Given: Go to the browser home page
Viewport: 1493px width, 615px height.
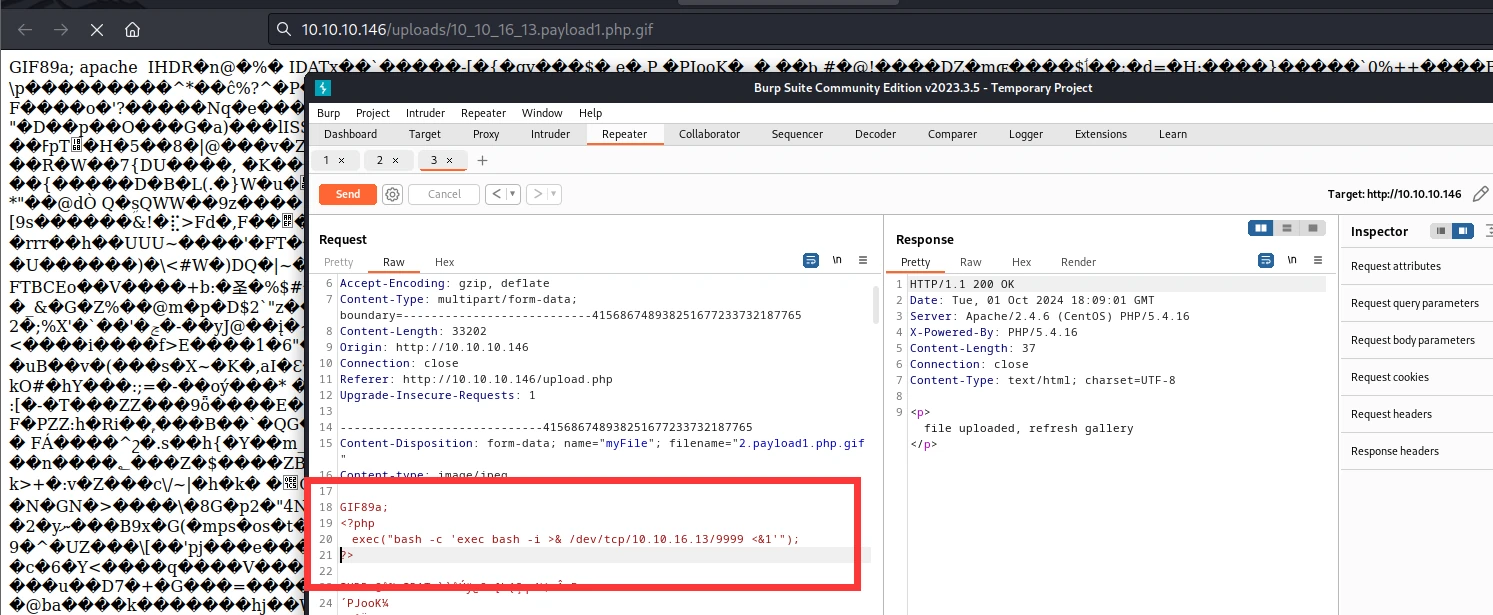Looking at the screenshot, I should (132, 29).
